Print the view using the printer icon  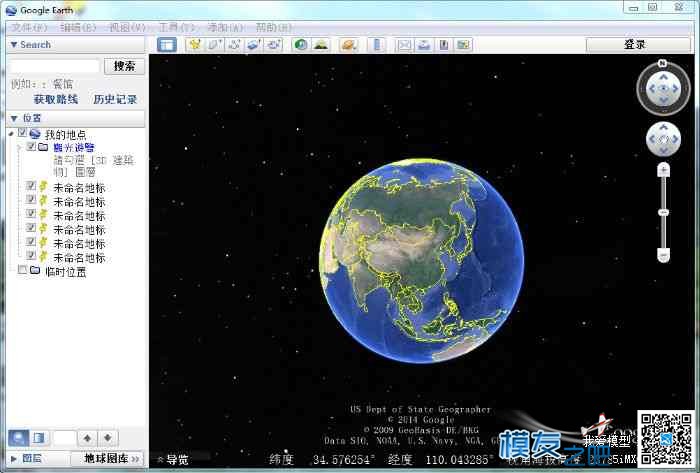pos(424,45)
